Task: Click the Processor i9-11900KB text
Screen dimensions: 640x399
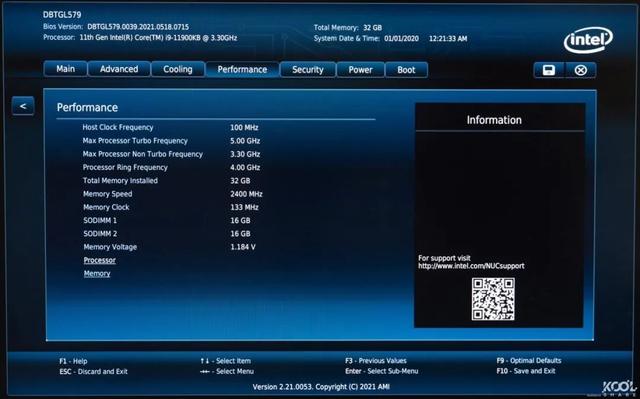Action: point(158,38)
